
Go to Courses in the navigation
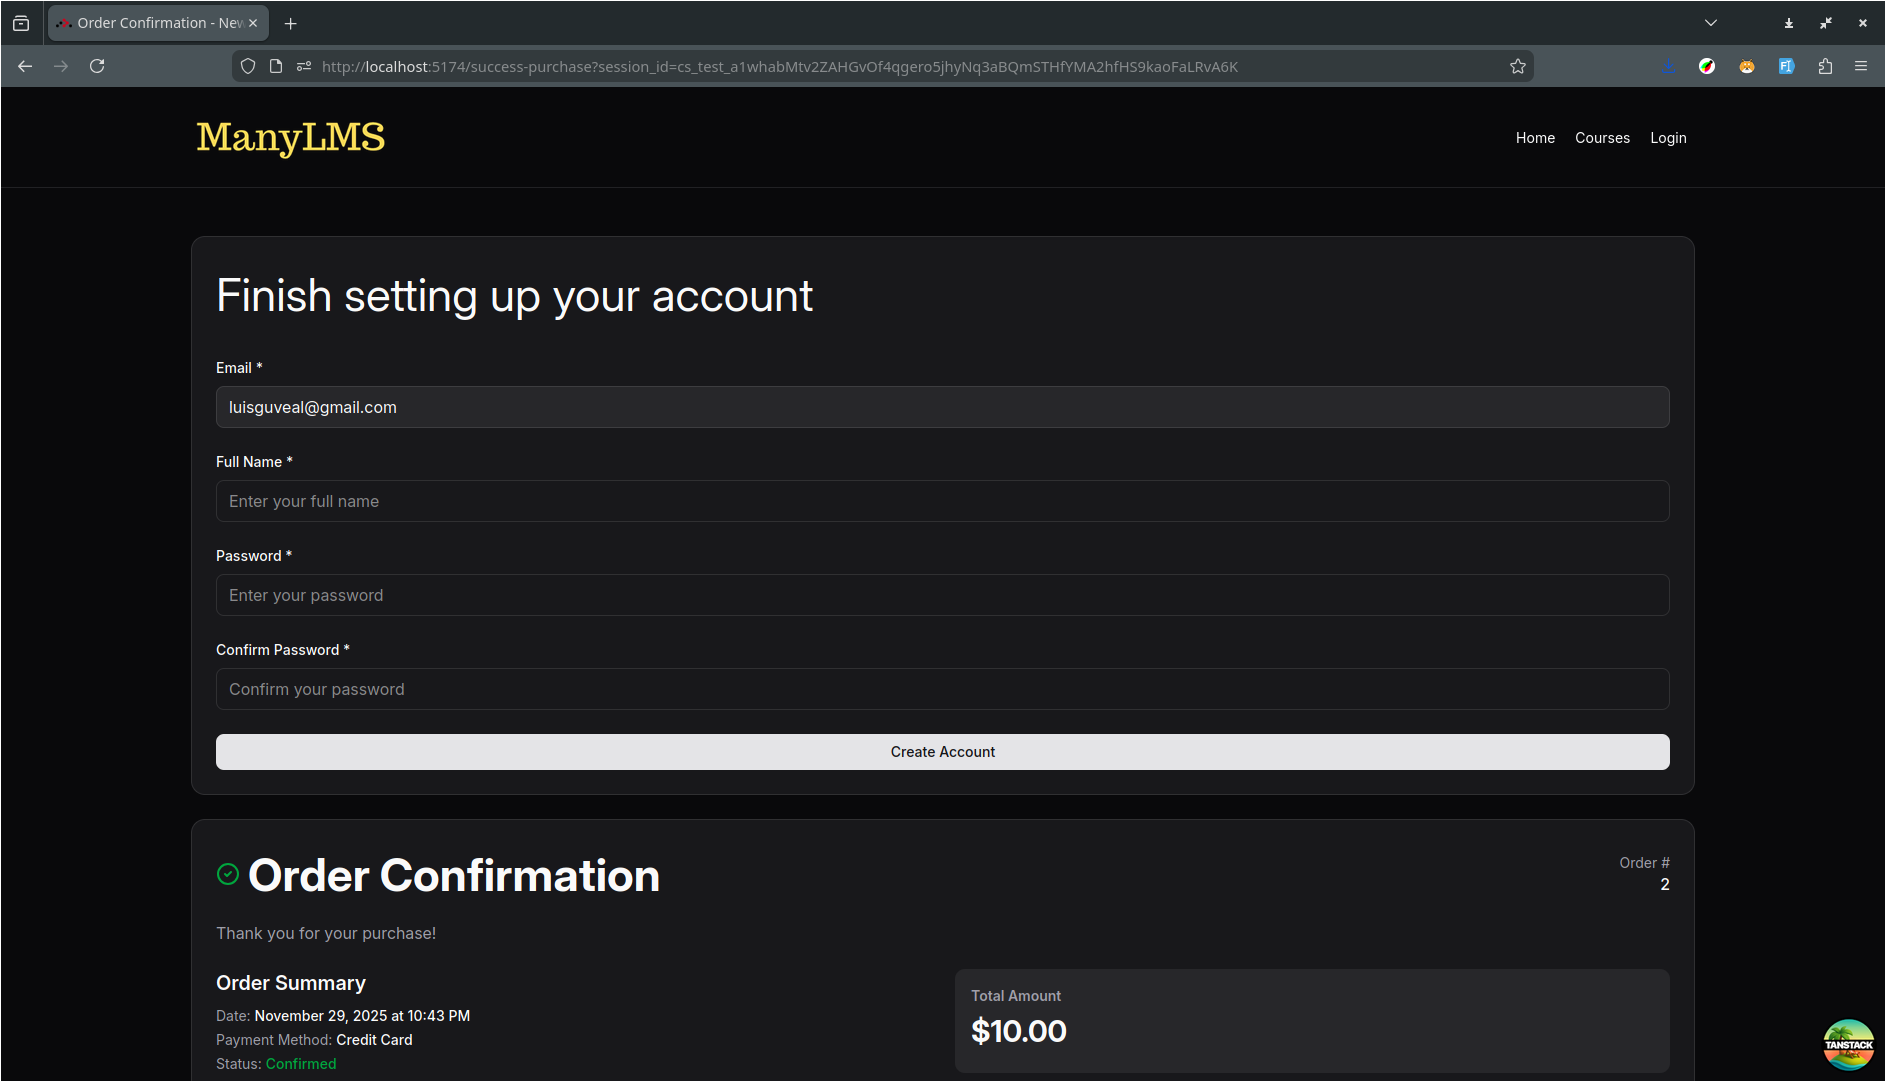tap(1602, 138)
